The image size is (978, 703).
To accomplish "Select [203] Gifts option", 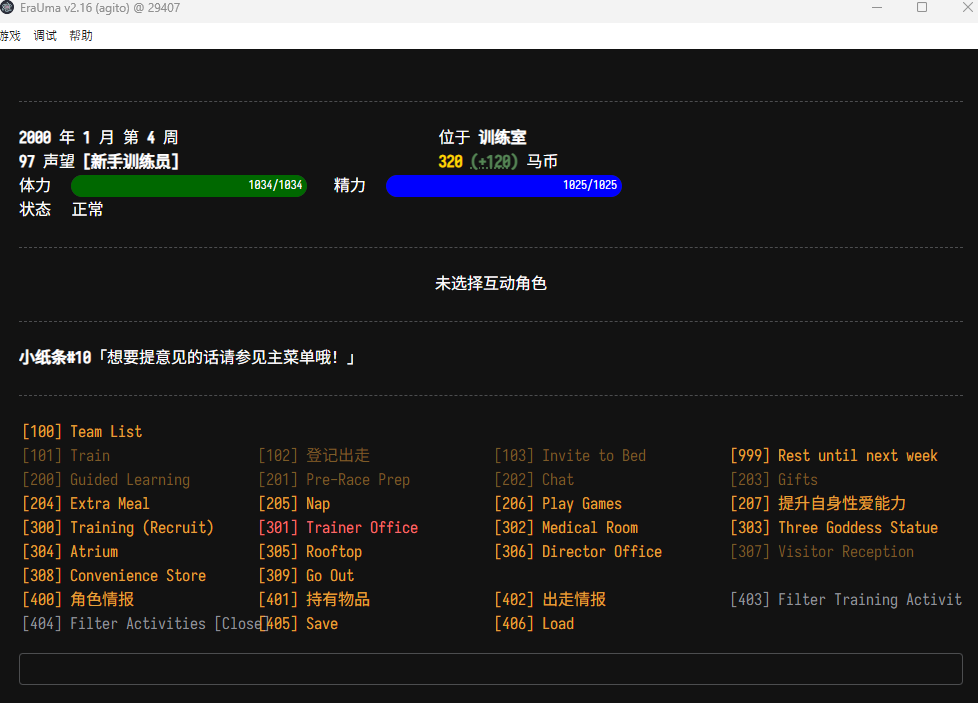I will click(x=774, y=480).
